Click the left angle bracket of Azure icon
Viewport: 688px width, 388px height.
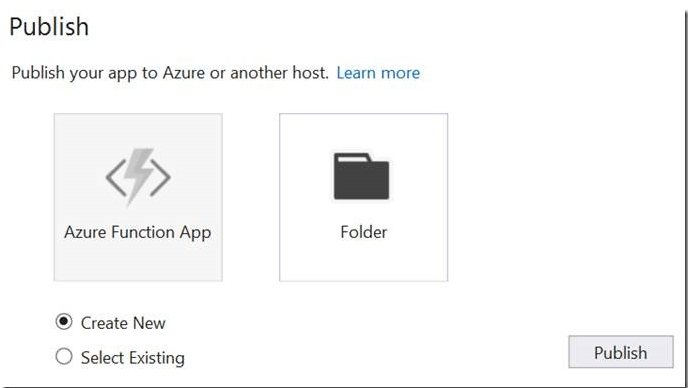click(x=116, y=177)
